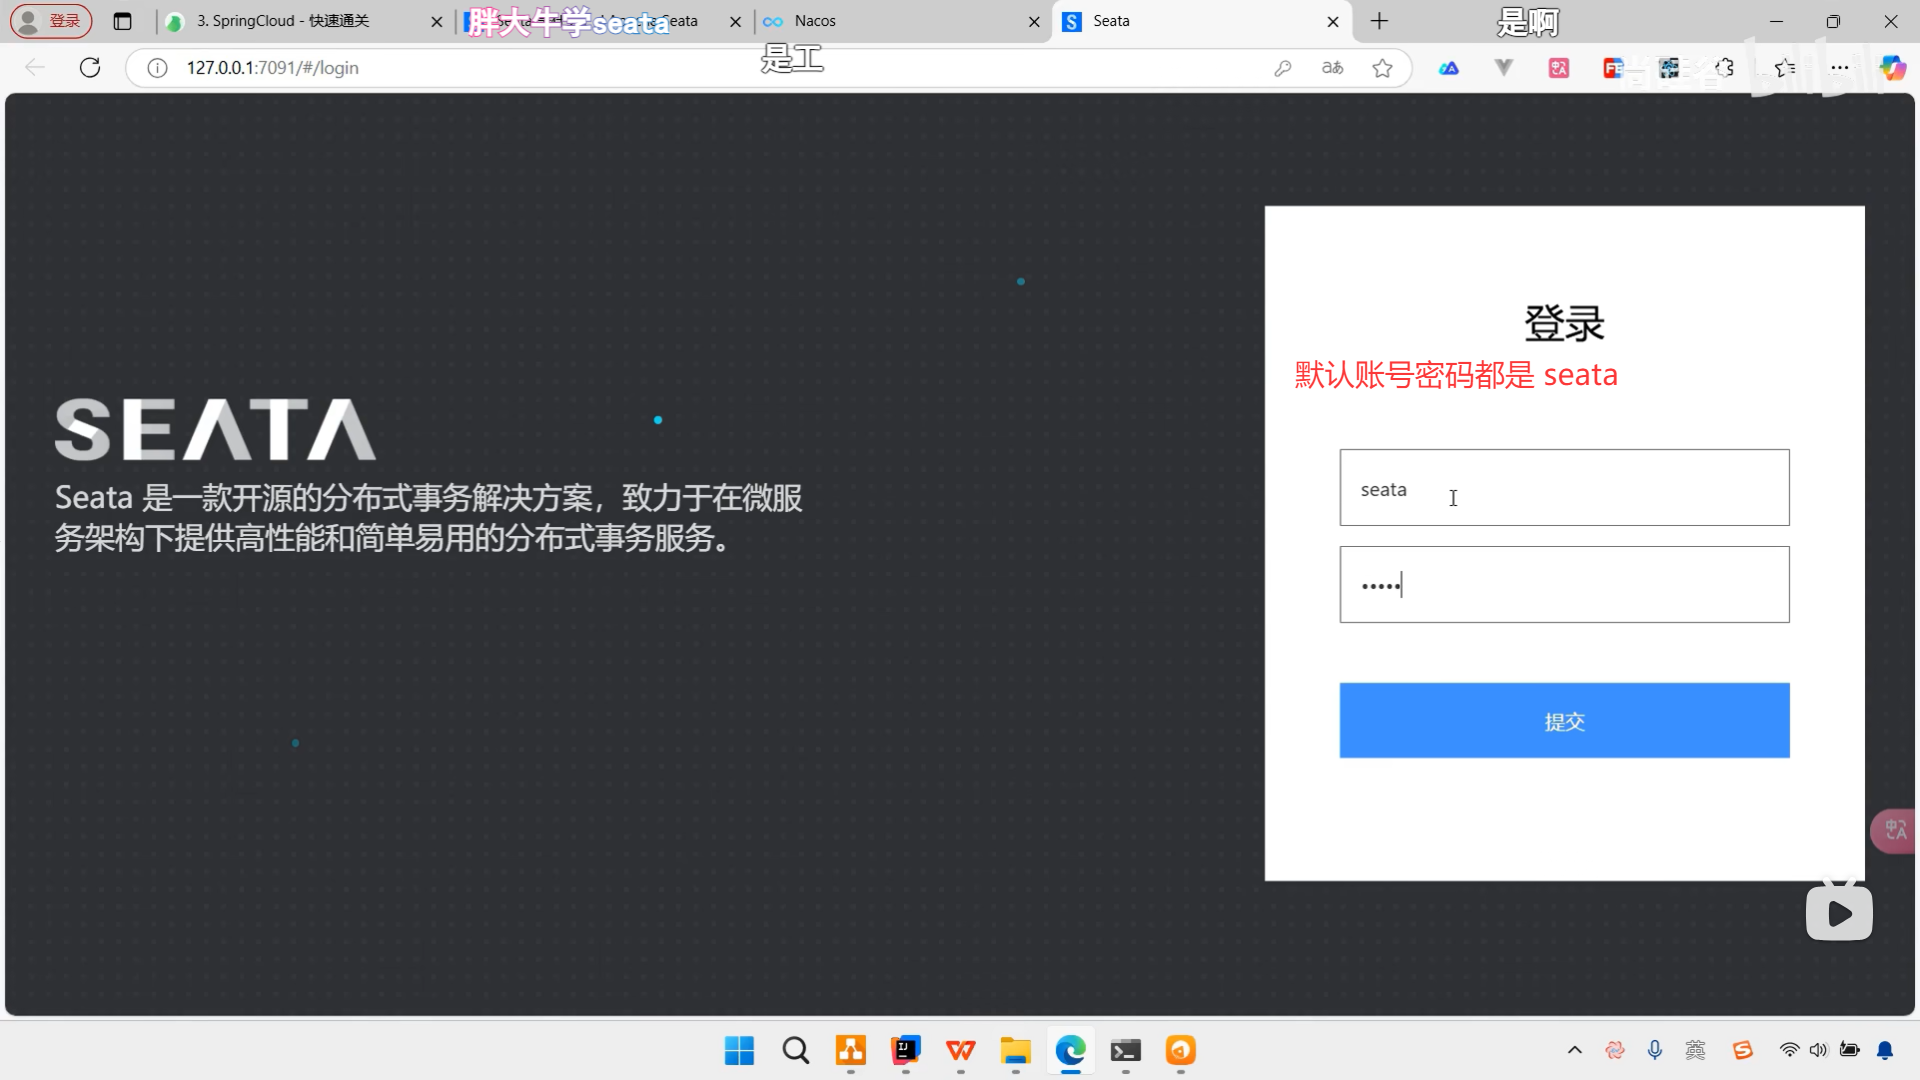1920x1080 pixels.
Task: Click the password input field
Action: (1564, 585)
